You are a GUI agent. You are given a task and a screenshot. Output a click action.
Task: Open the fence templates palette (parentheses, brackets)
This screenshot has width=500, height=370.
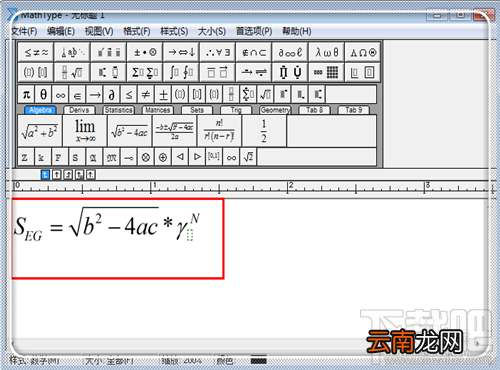[x=36, y=72]
